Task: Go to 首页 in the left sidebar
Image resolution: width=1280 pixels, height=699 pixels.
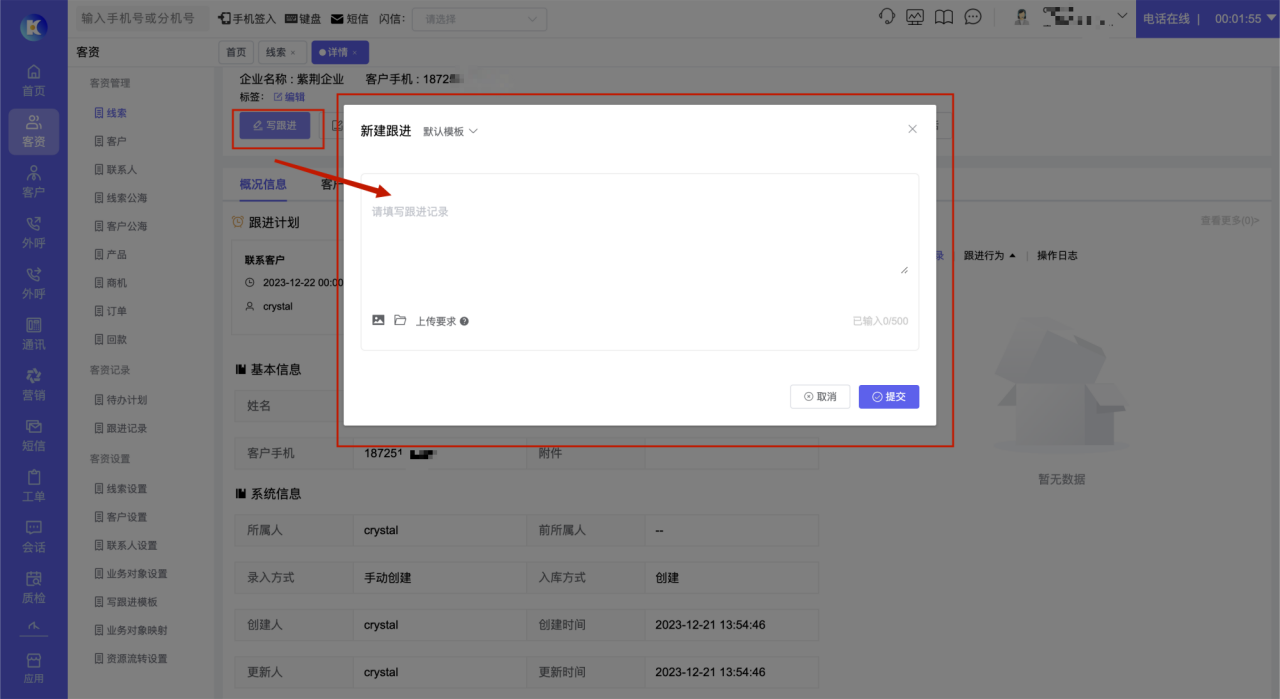Action: (x=34, y=80)
